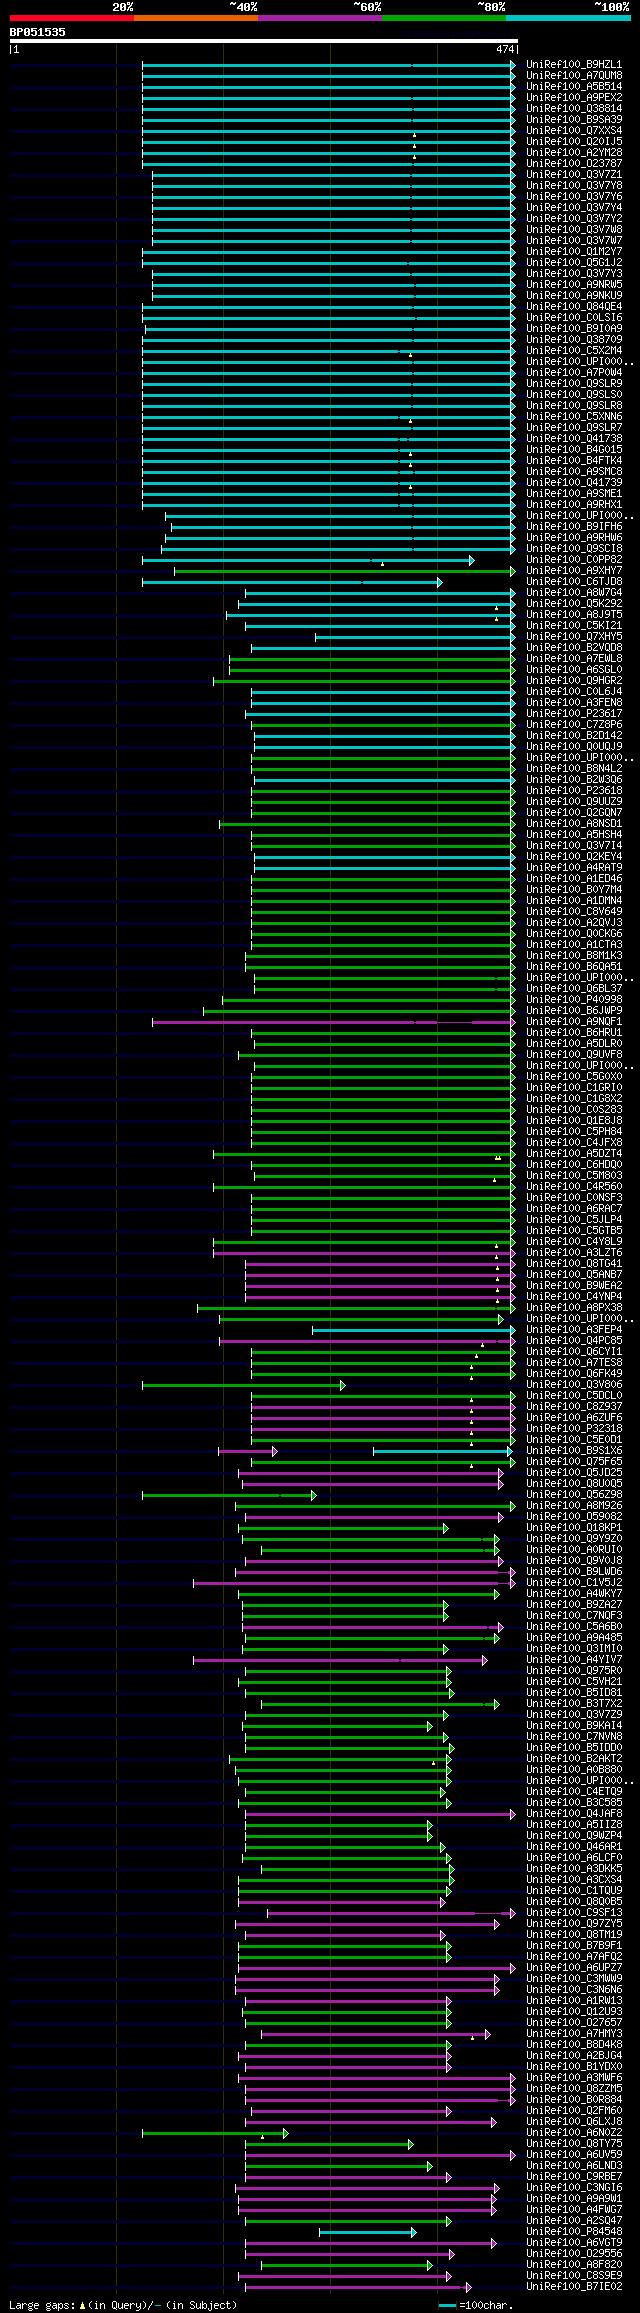Select the BP051535 query label

[38, 32]
